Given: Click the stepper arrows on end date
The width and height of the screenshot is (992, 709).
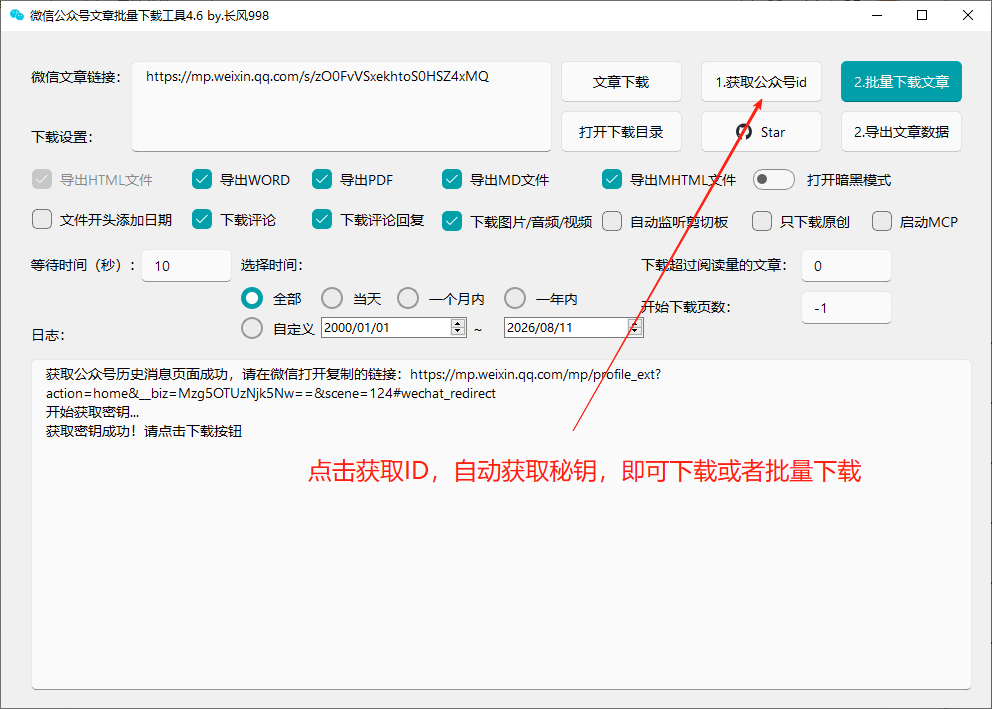Looking at the screenshot, I should 635,328.
